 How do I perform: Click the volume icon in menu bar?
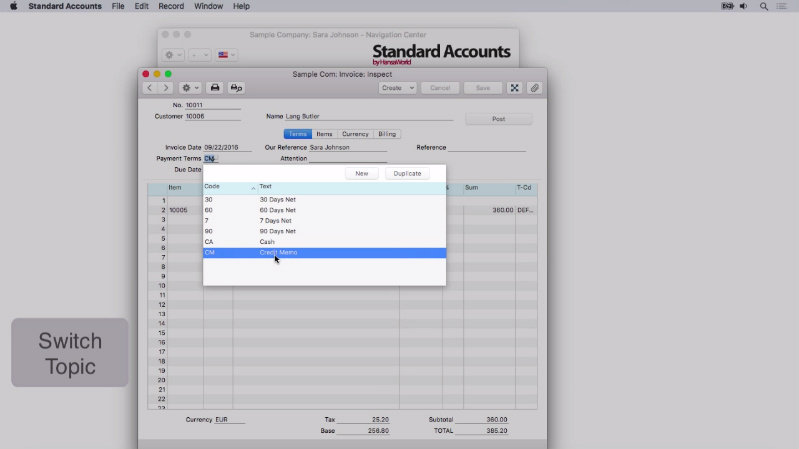[743, 6]
